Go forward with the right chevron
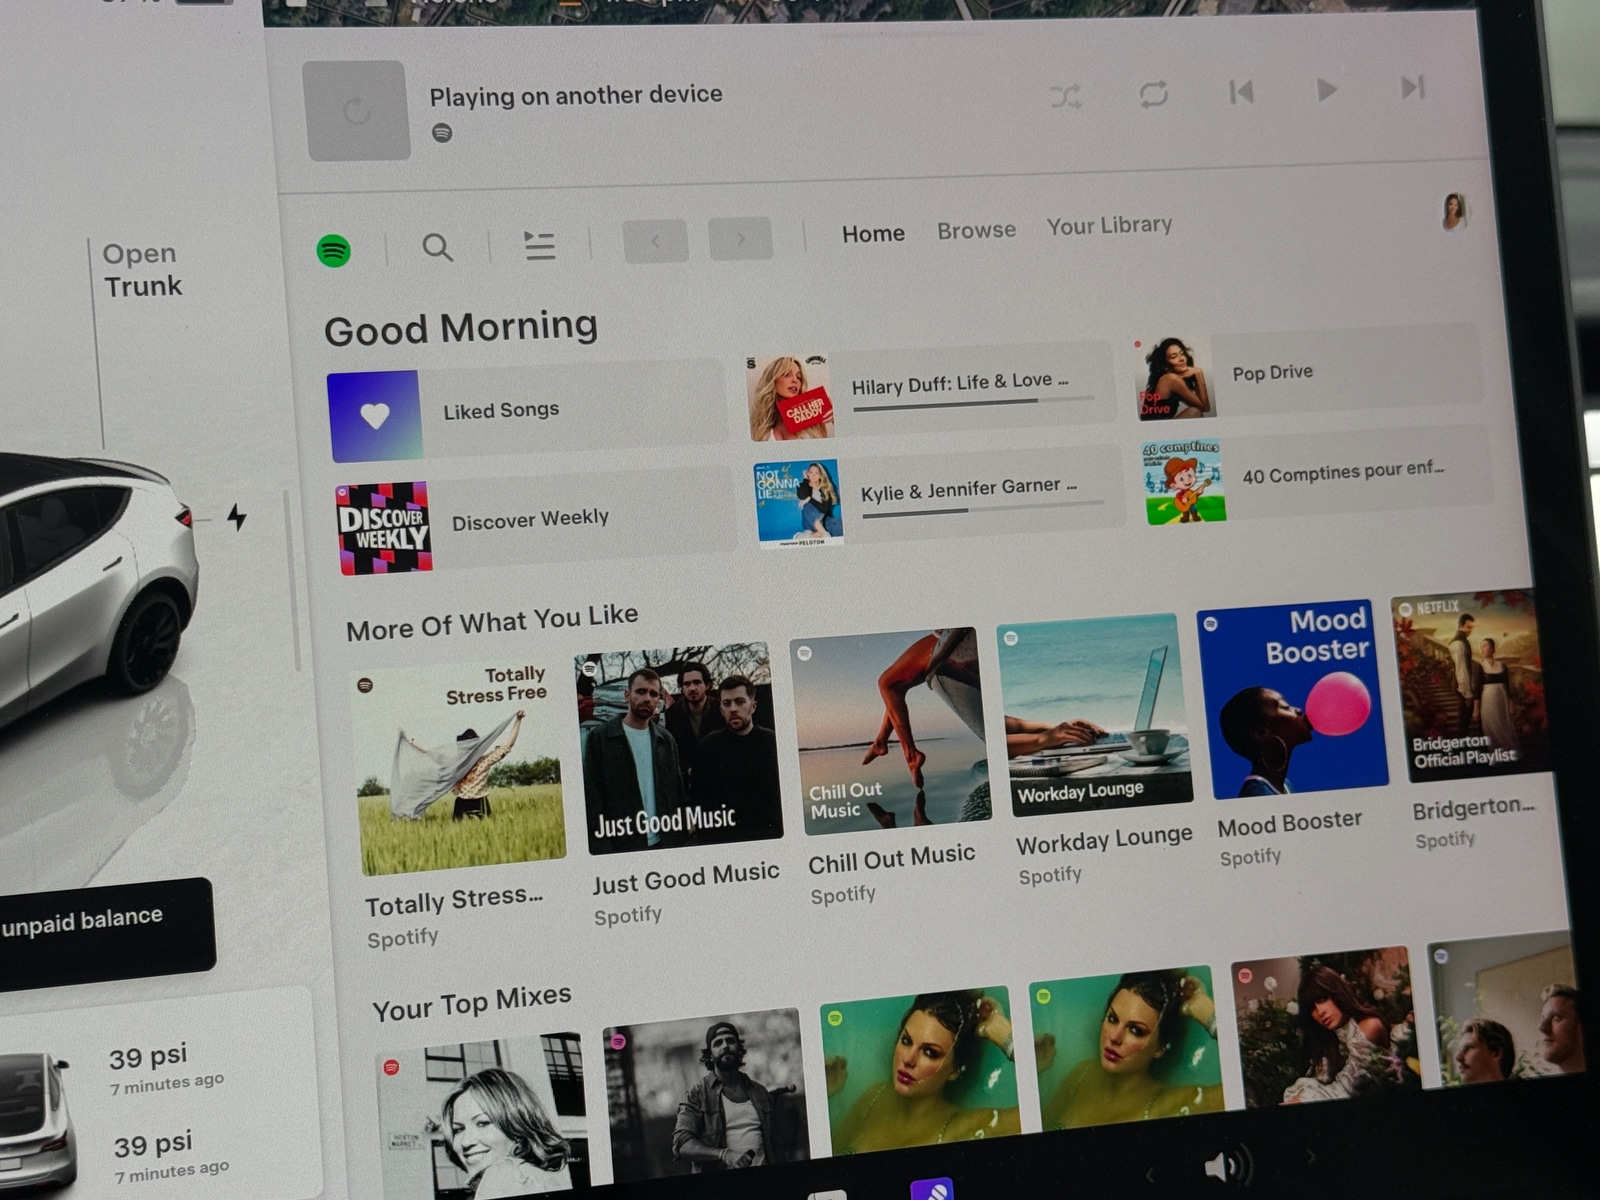This screenshot has height=1200, width=1600. [x=740, y=239]
